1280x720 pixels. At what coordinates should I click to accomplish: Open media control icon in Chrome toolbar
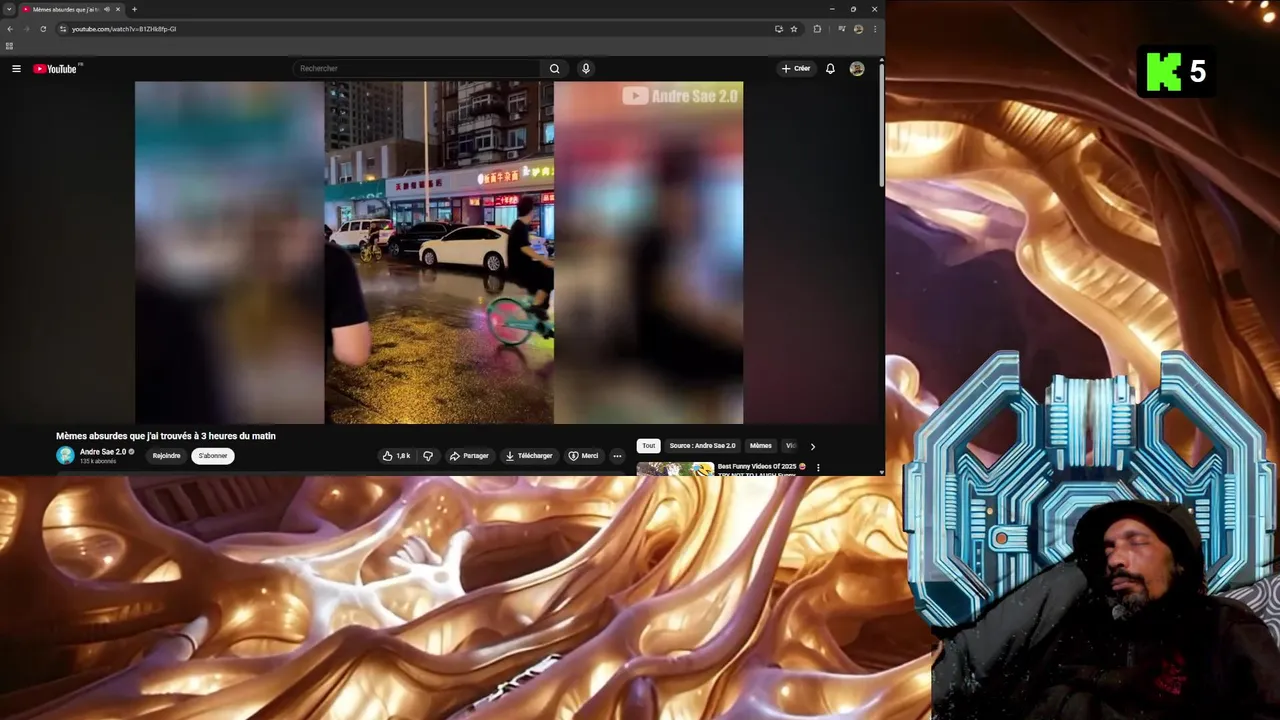[841, 29]
